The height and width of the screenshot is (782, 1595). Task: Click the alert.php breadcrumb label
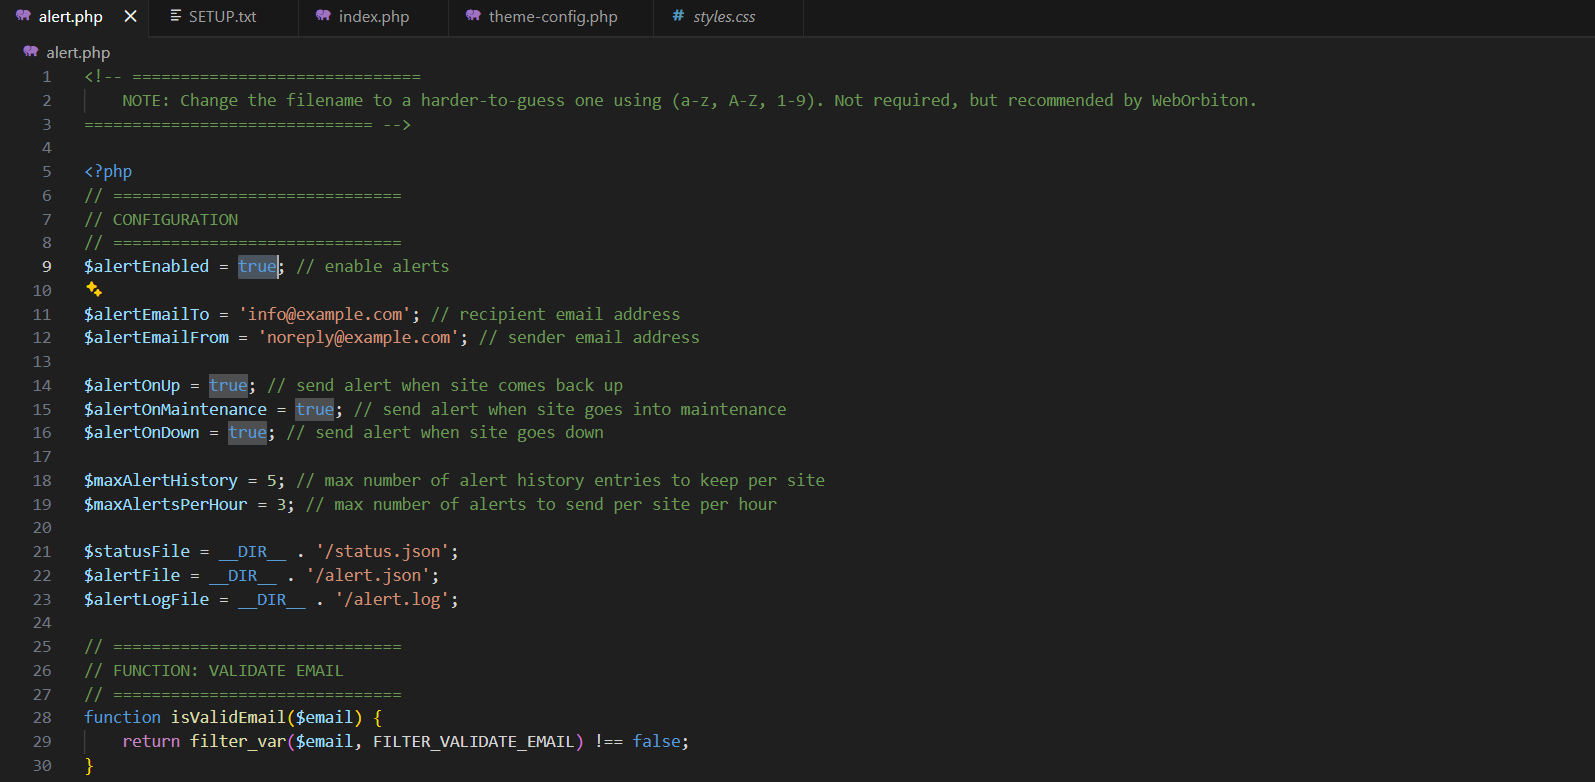point(78,52)
